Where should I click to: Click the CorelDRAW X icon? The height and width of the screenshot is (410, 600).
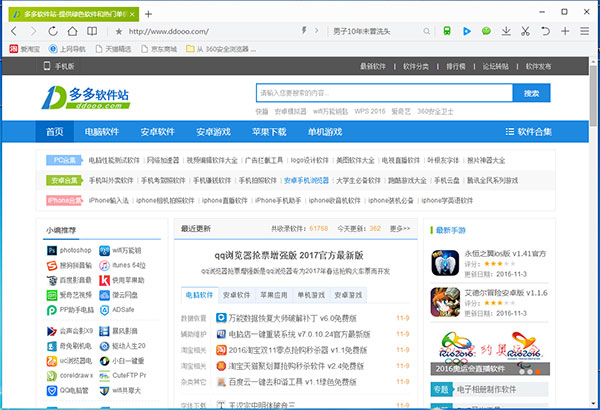click(x=52, y=376)
